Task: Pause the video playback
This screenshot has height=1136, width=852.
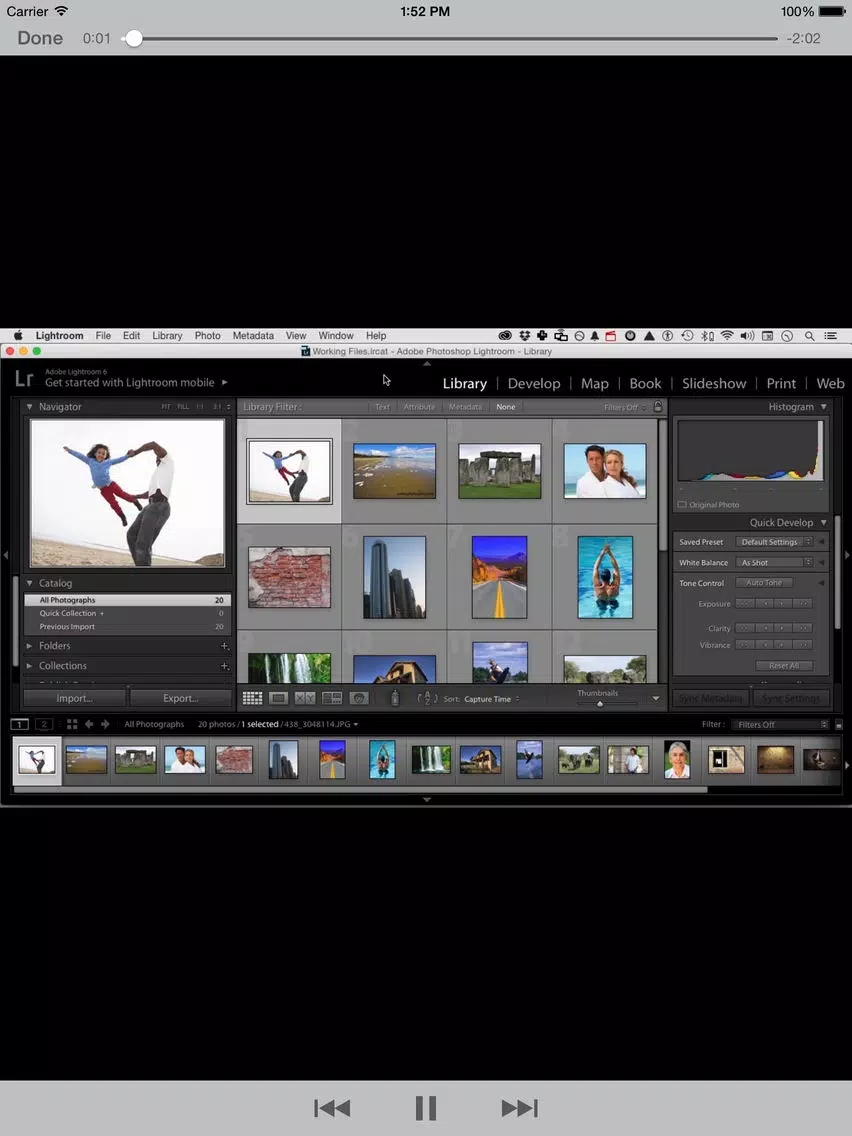Action: 426,1108
